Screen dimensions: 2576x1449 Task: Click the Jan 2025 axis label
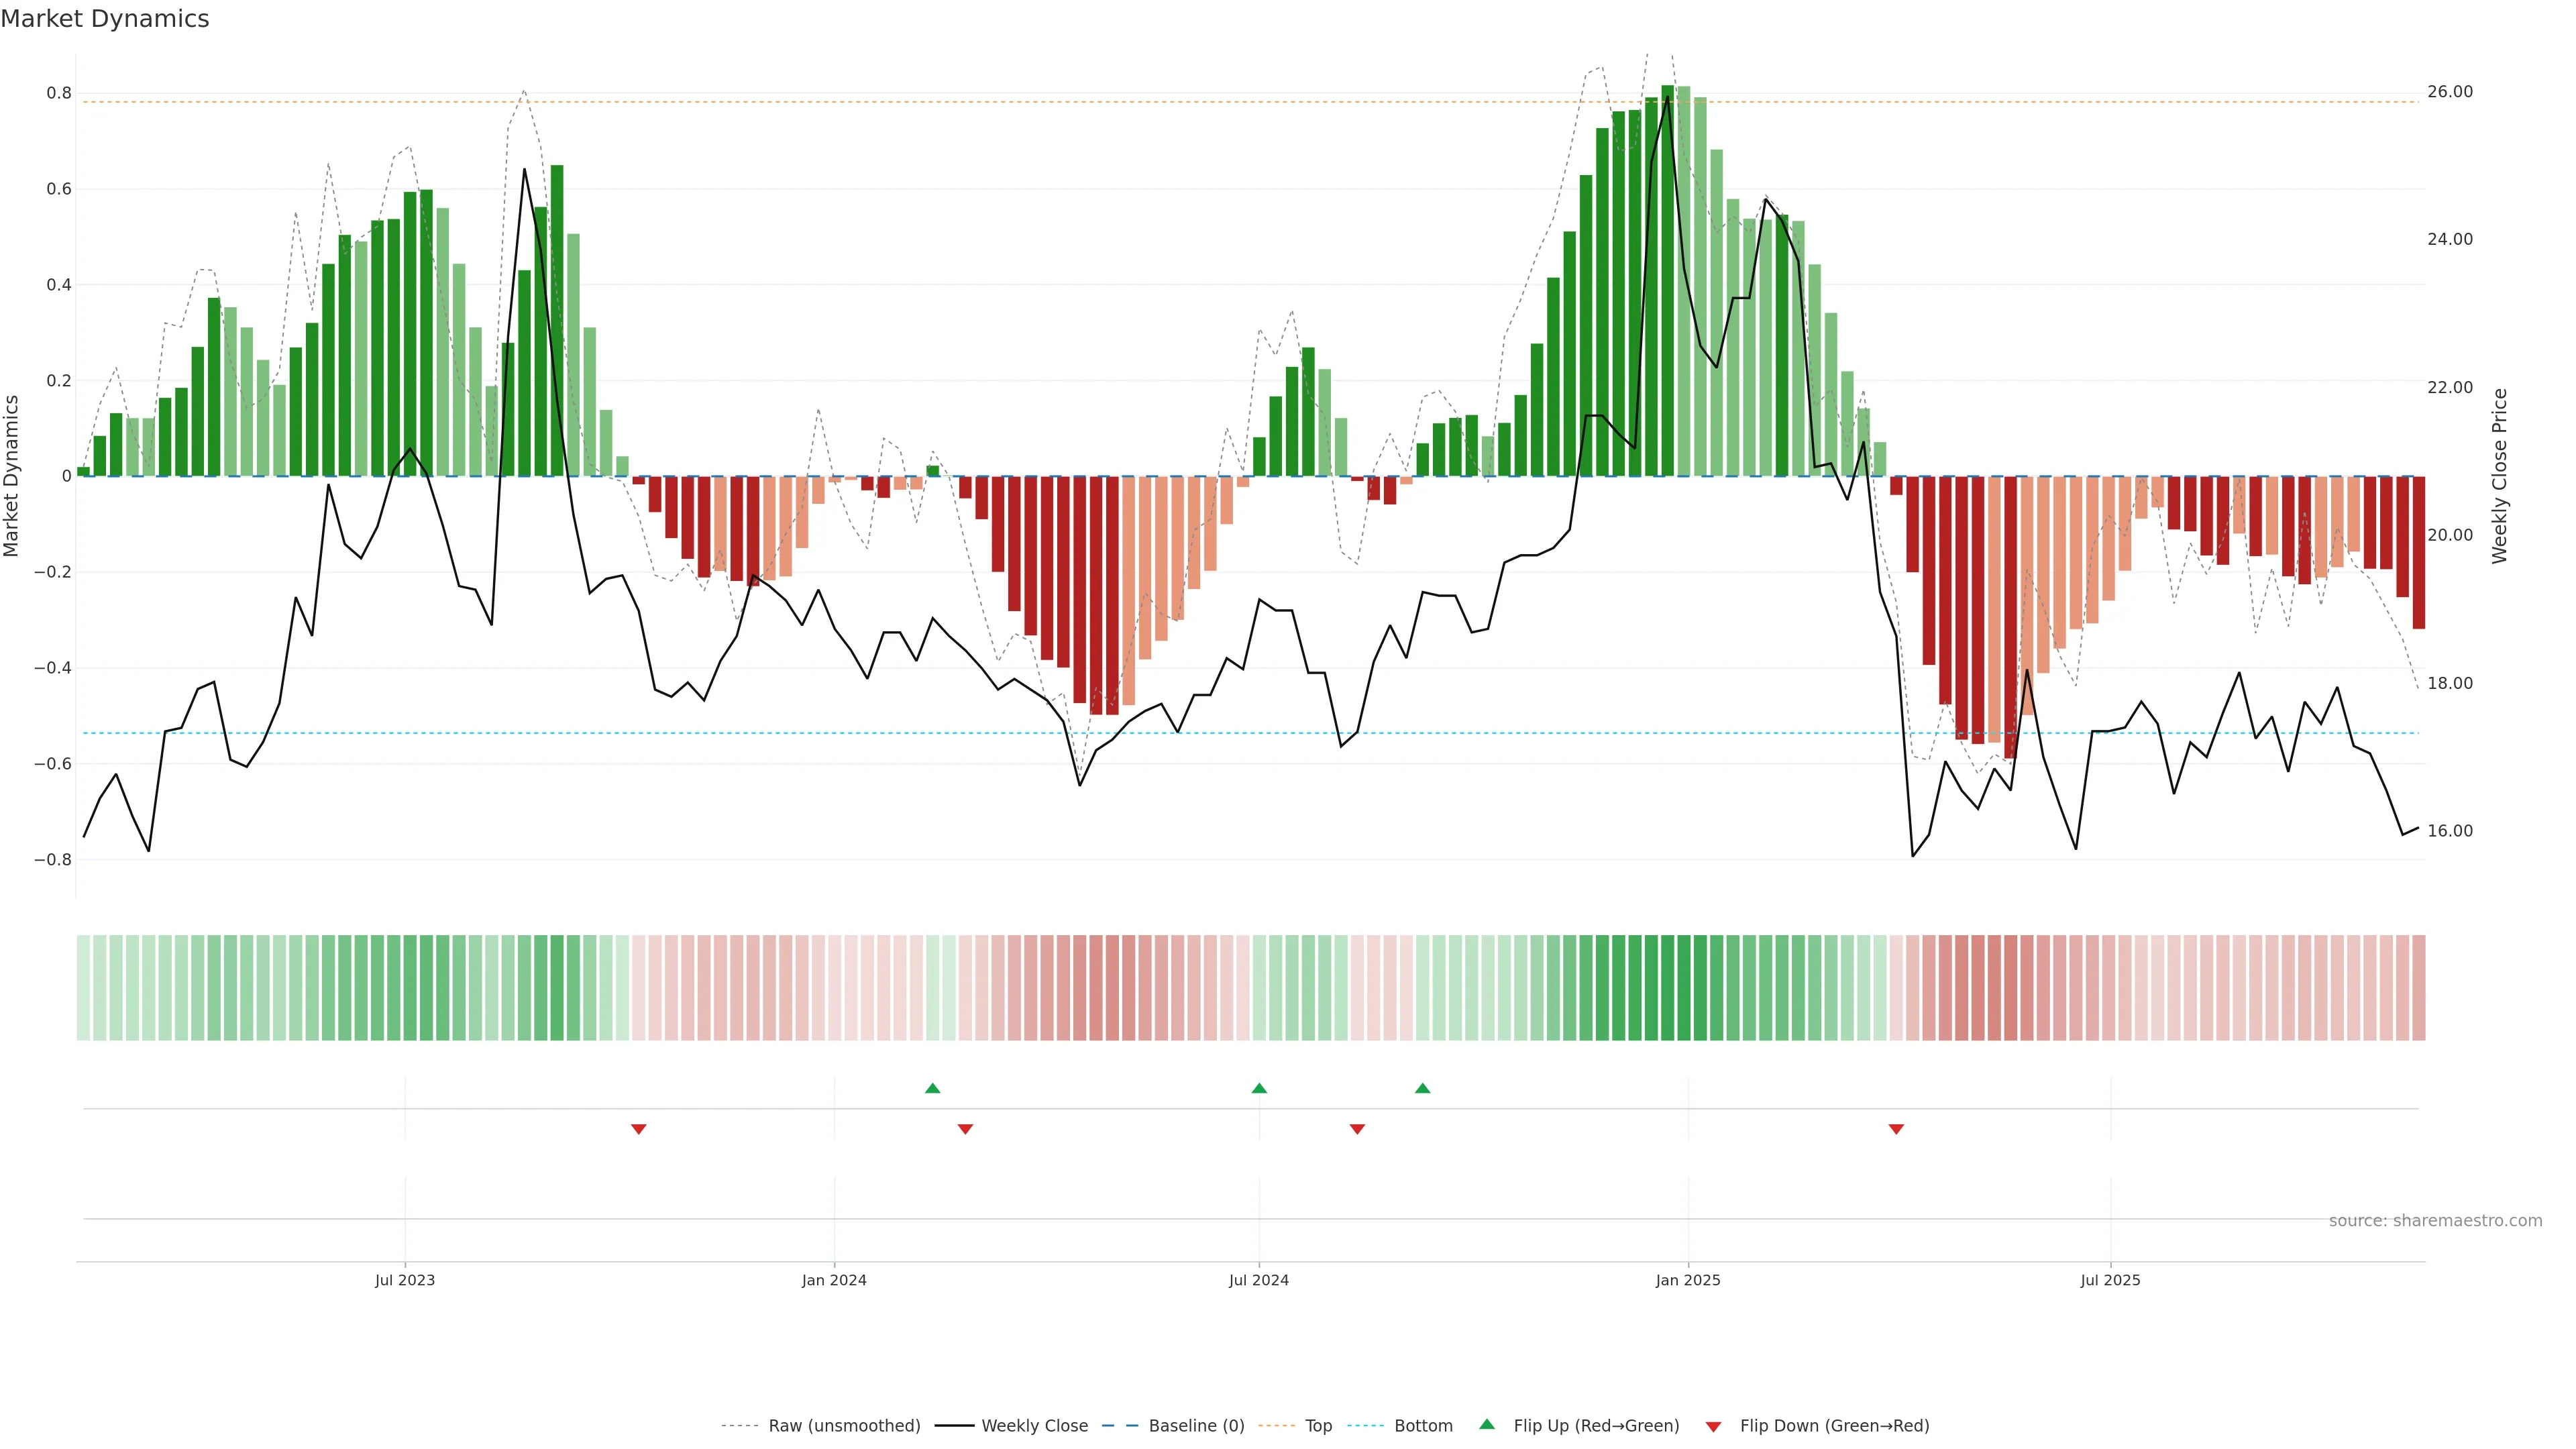1688,1280
